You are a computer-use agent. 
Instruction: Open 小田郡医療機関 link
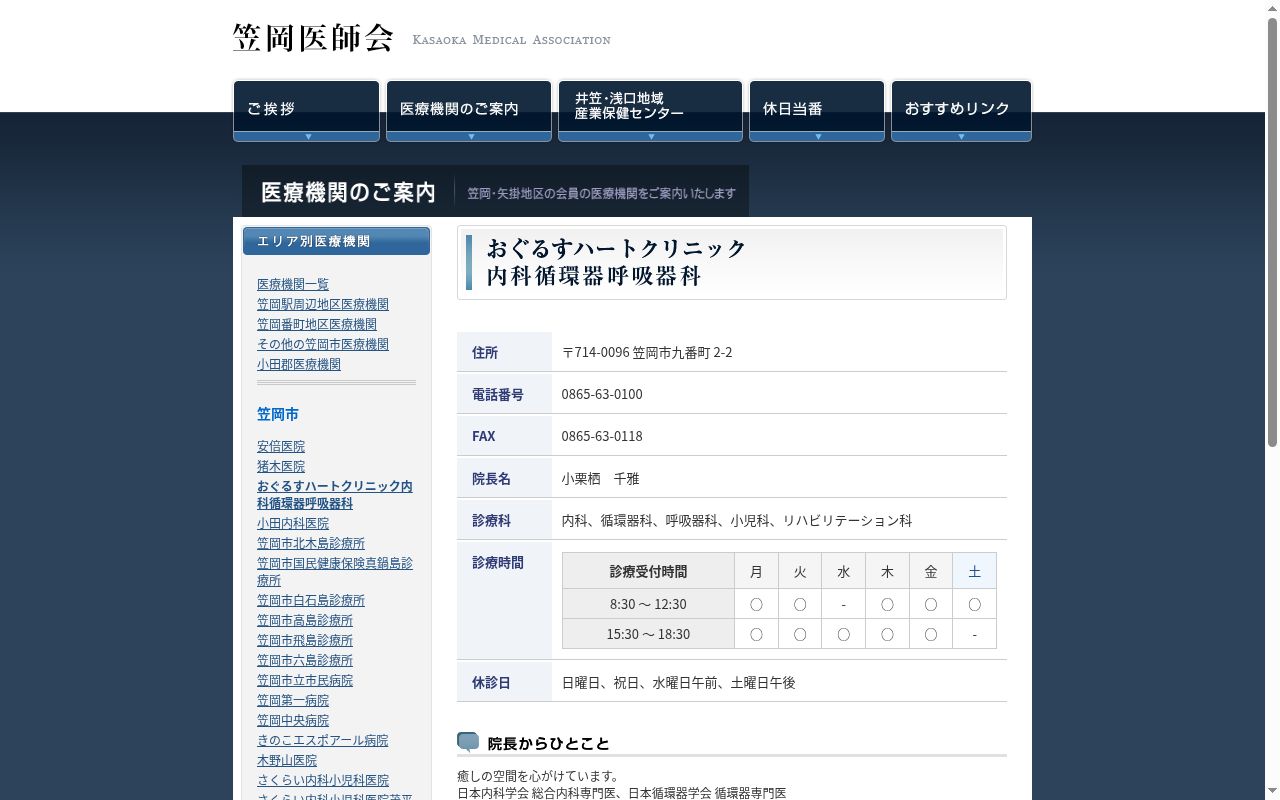[x=299, y=364]
